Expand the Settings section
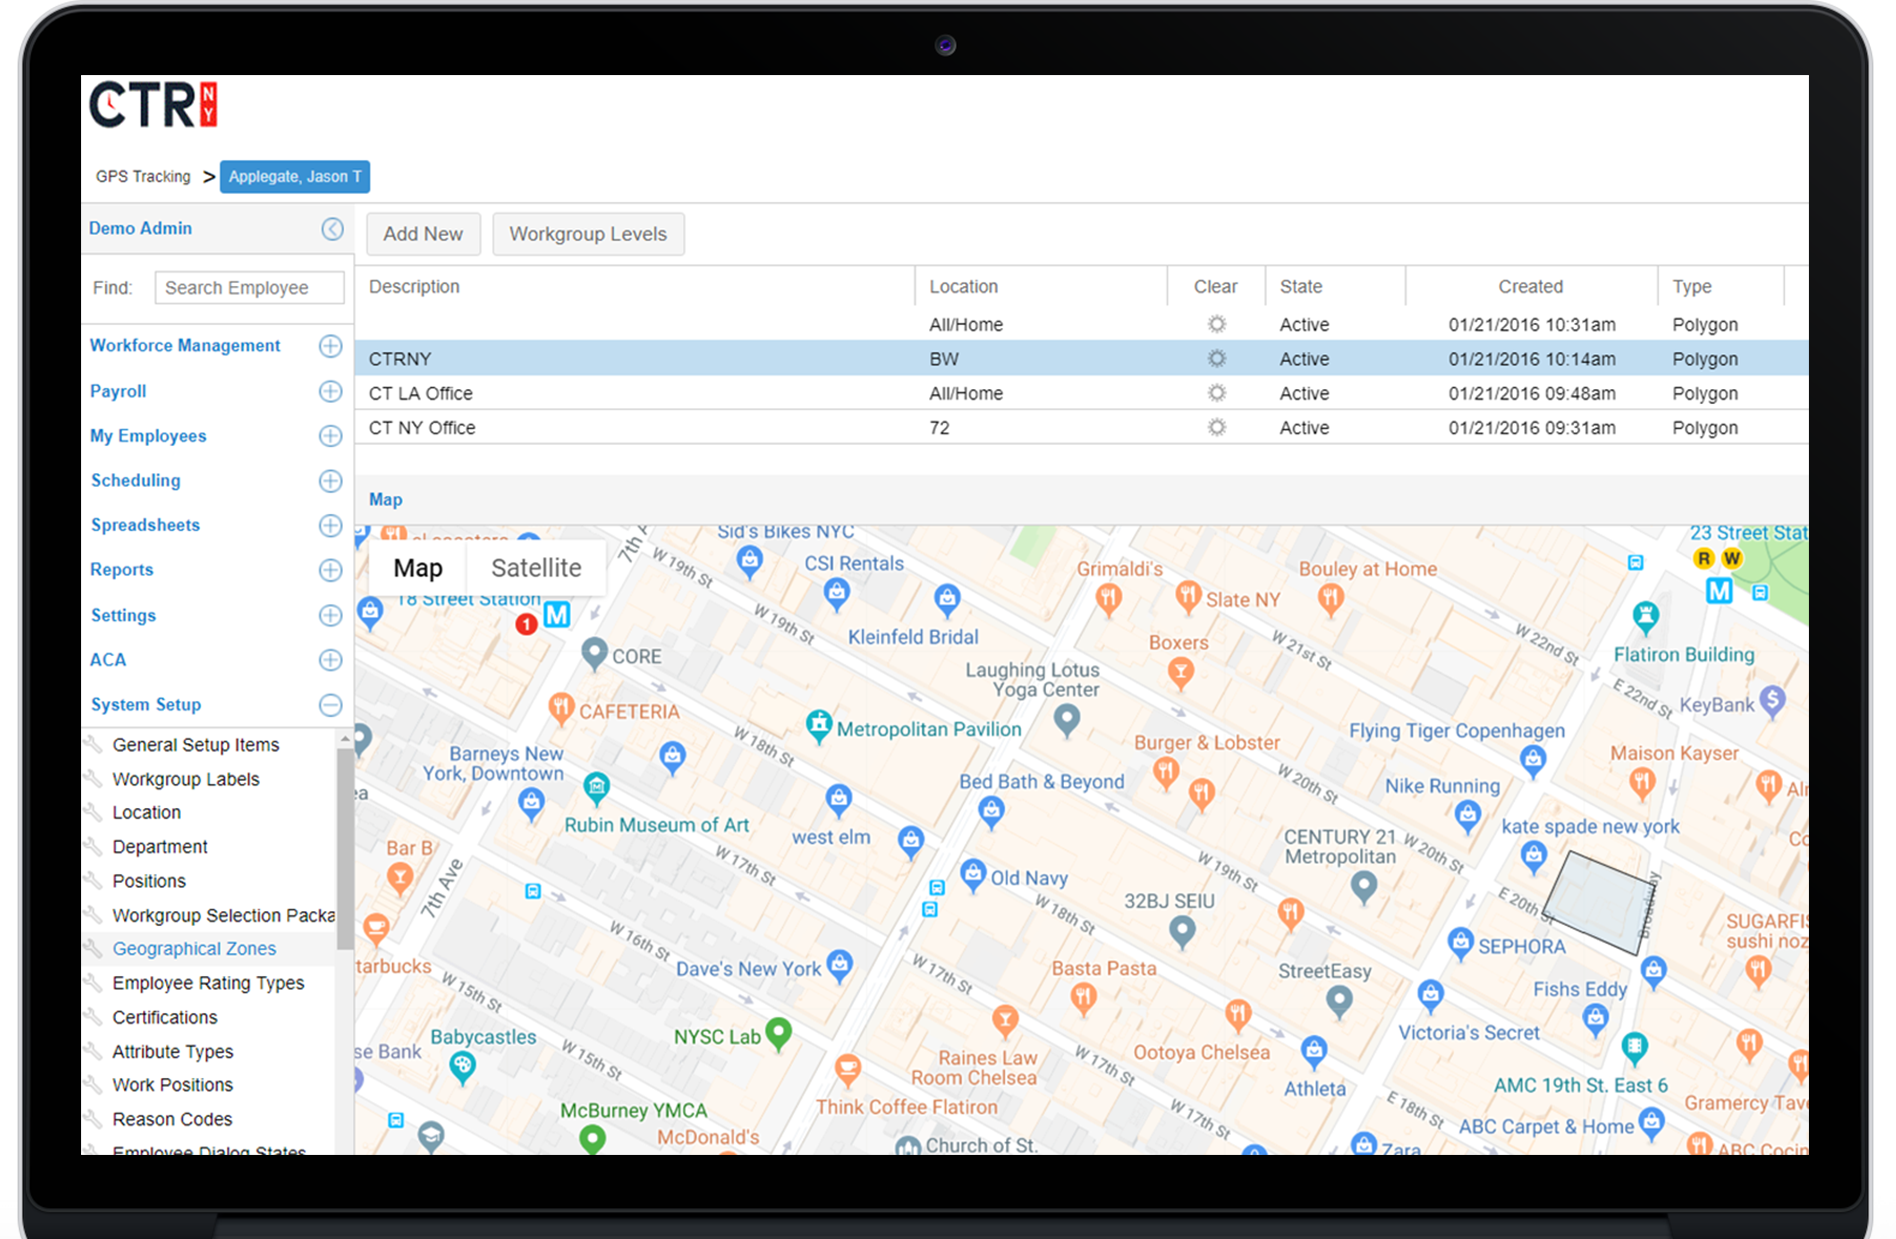 point(330,615)
